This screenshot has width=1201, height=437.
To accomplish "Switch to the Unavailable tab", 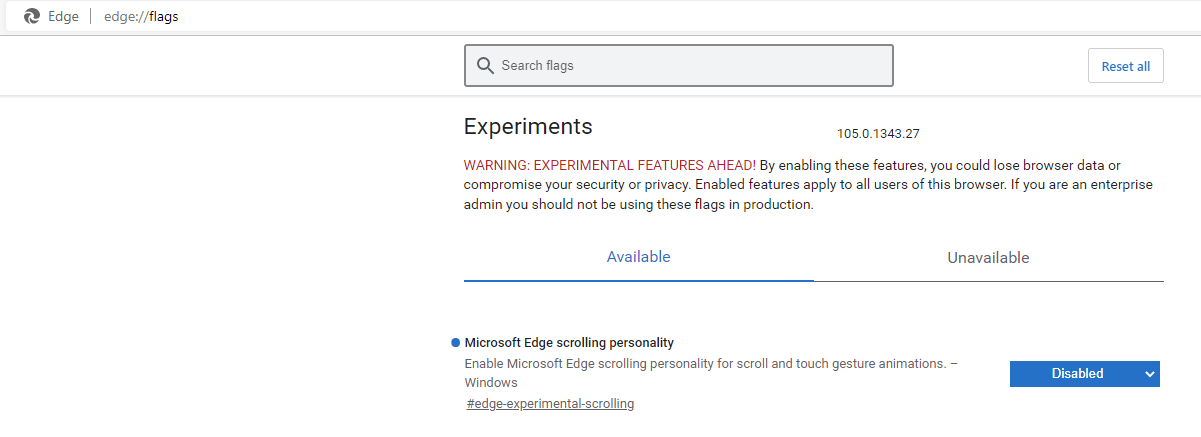I will click(x=988, y=258).
